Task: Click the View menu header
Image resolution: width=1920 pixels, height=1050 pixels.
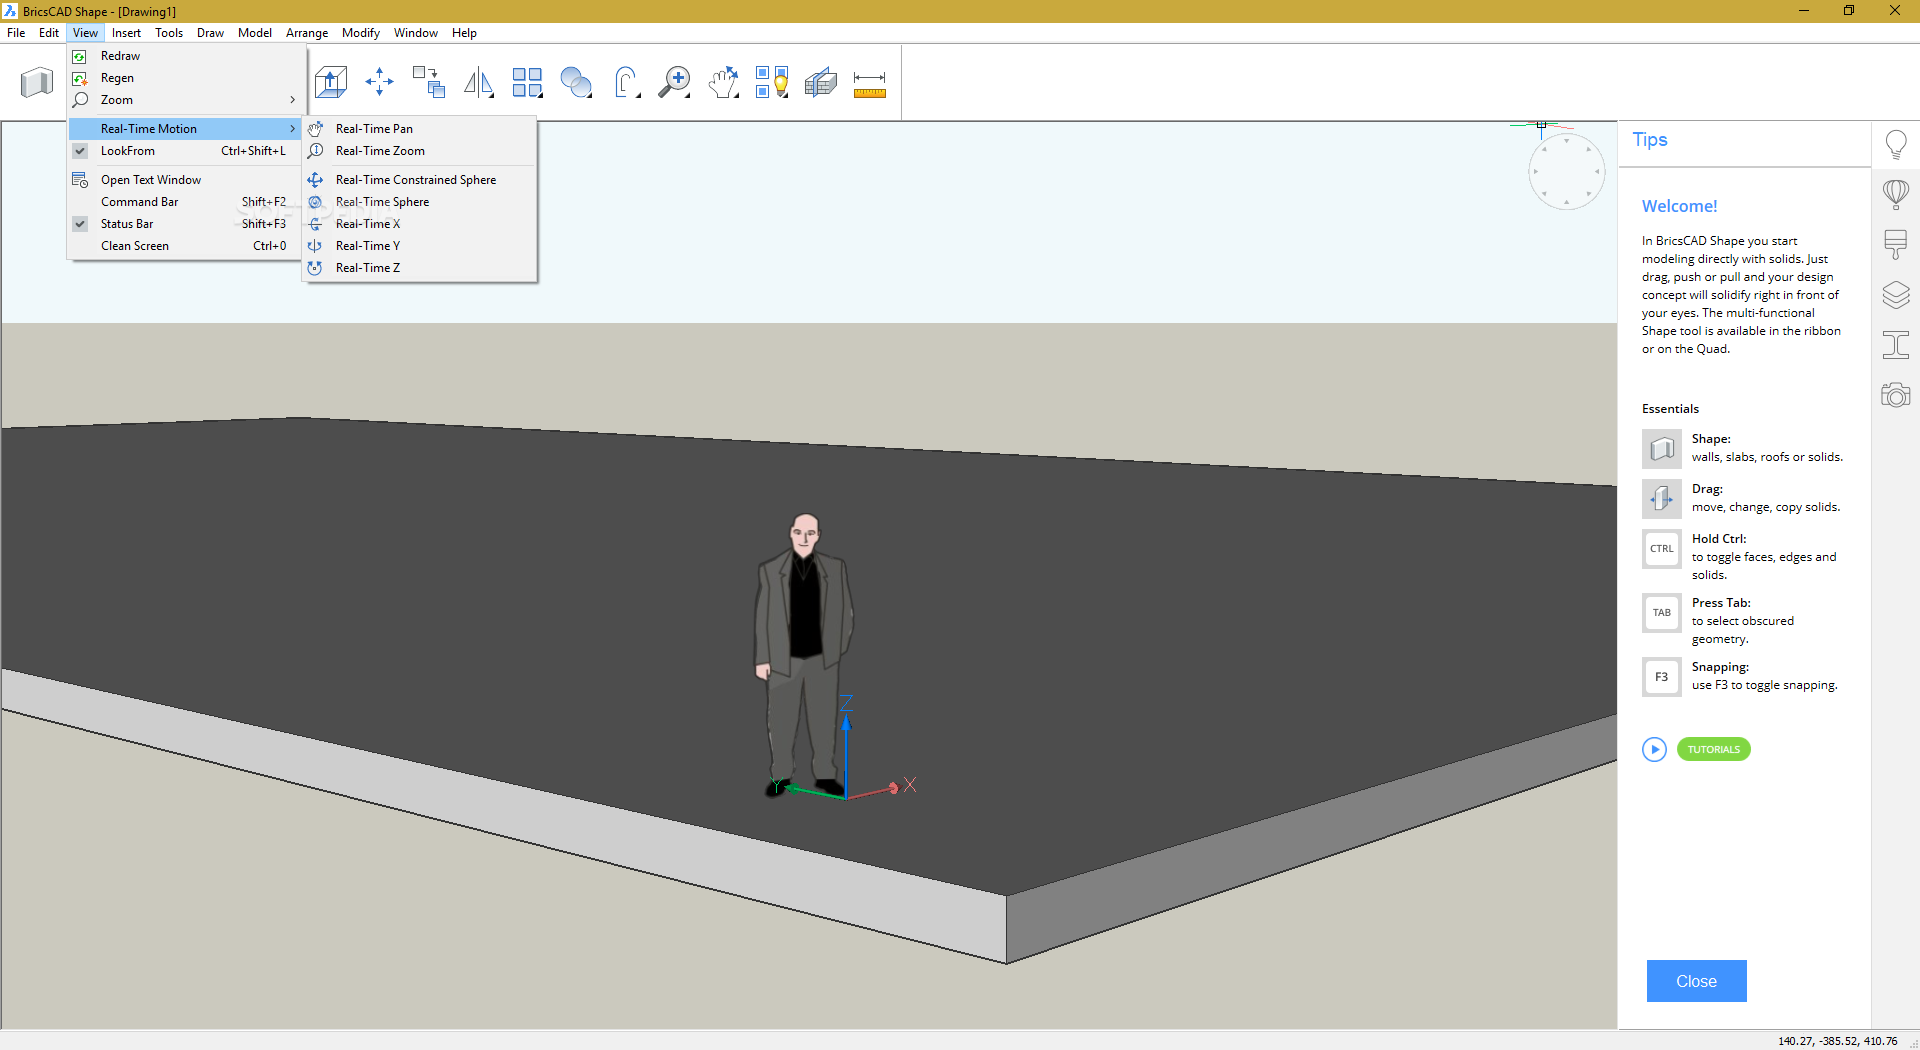Action: point(85,33)
